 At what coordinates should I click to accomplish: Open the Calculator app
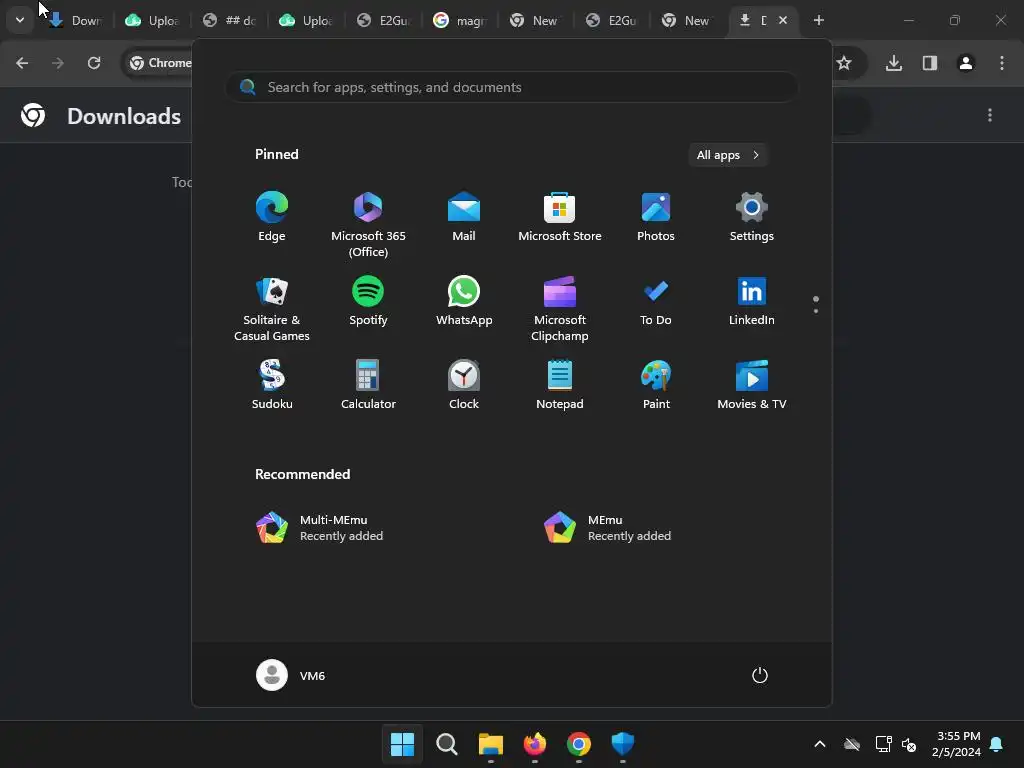(368, 385)
